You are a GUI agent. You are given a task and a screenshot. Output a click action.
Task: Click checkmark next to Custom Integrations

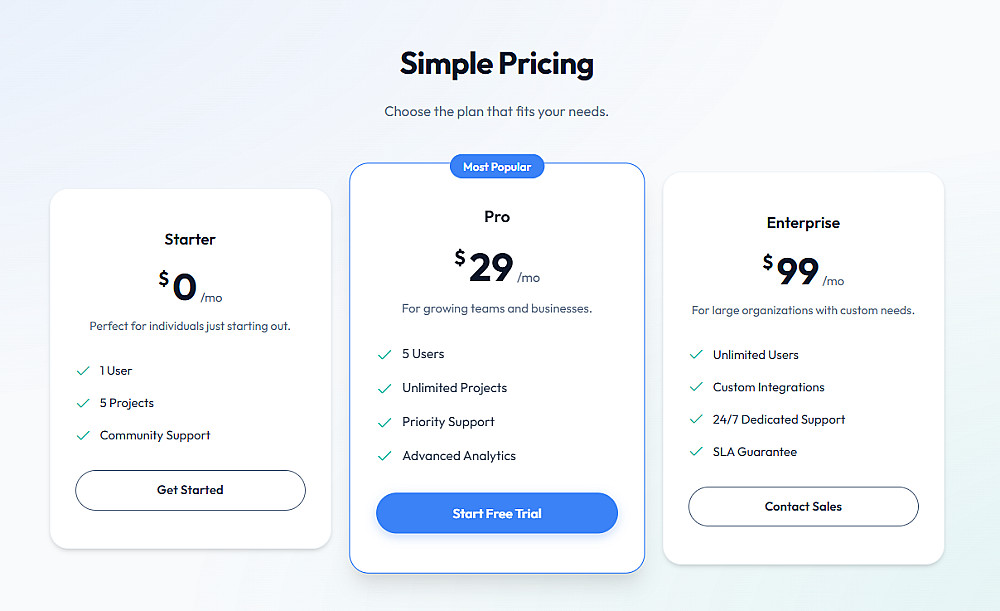pyautogui.click(x=696, y=387)
